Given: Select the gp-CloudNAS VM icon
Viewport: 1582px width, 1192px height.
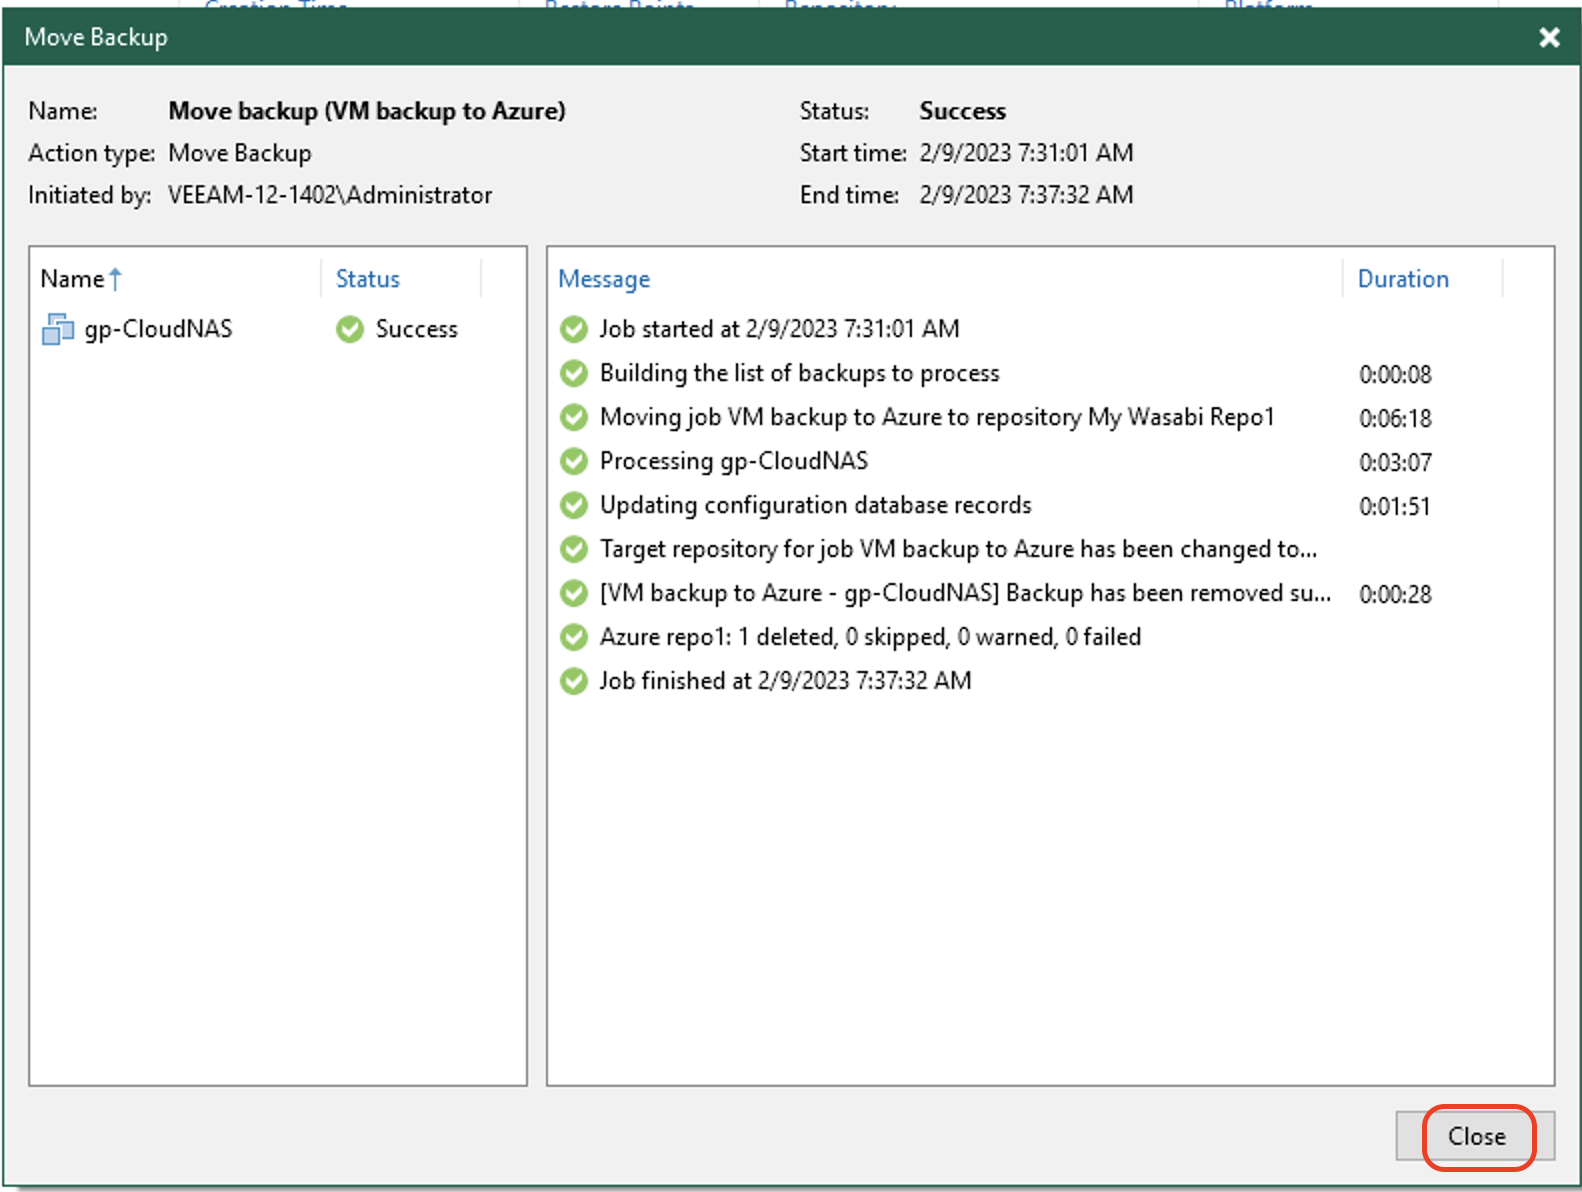Looking at the screenshot, I should click(x=58, y=329).
